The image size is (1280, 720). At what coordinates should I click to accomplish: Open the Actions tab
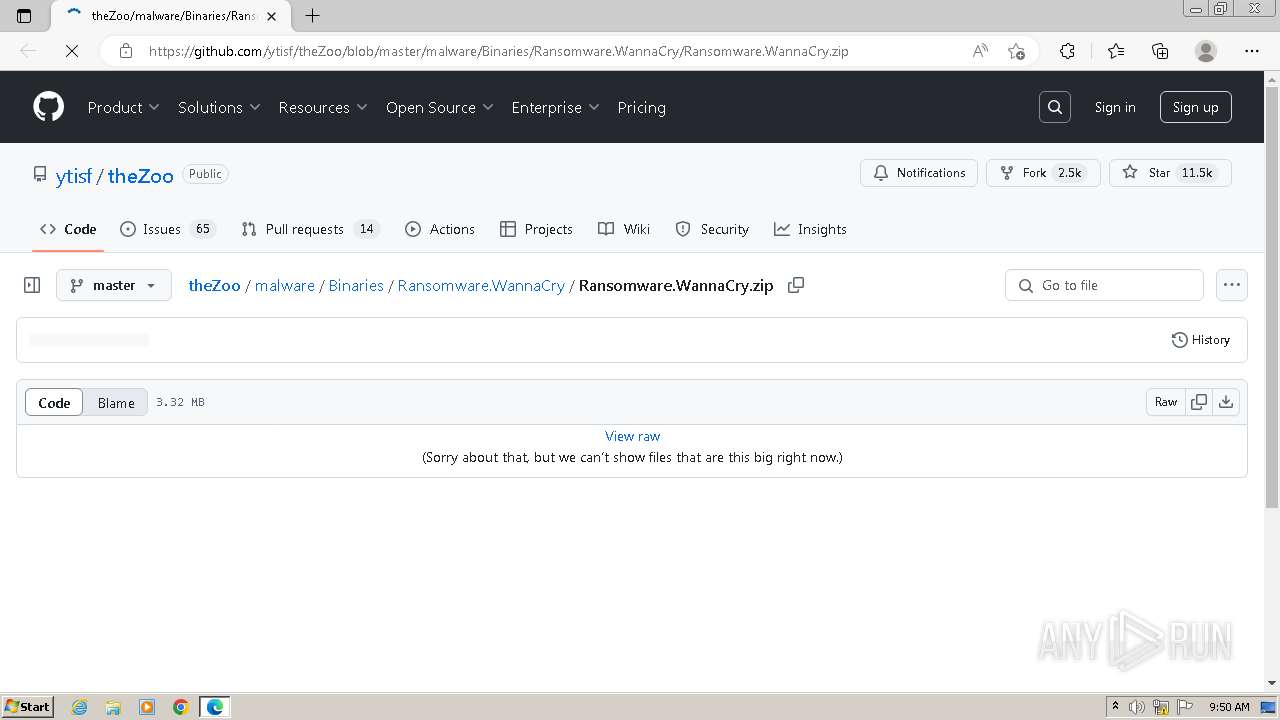(440, 229)
